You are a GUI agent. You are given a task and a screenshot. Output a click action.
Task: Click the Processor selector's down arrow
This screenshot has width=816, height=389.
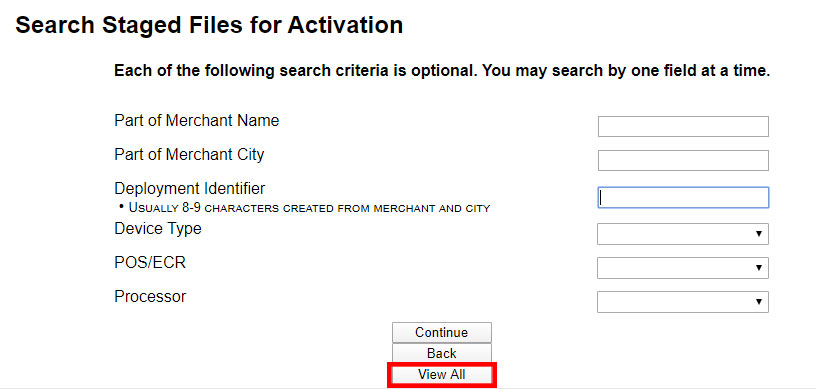[759, 302]
